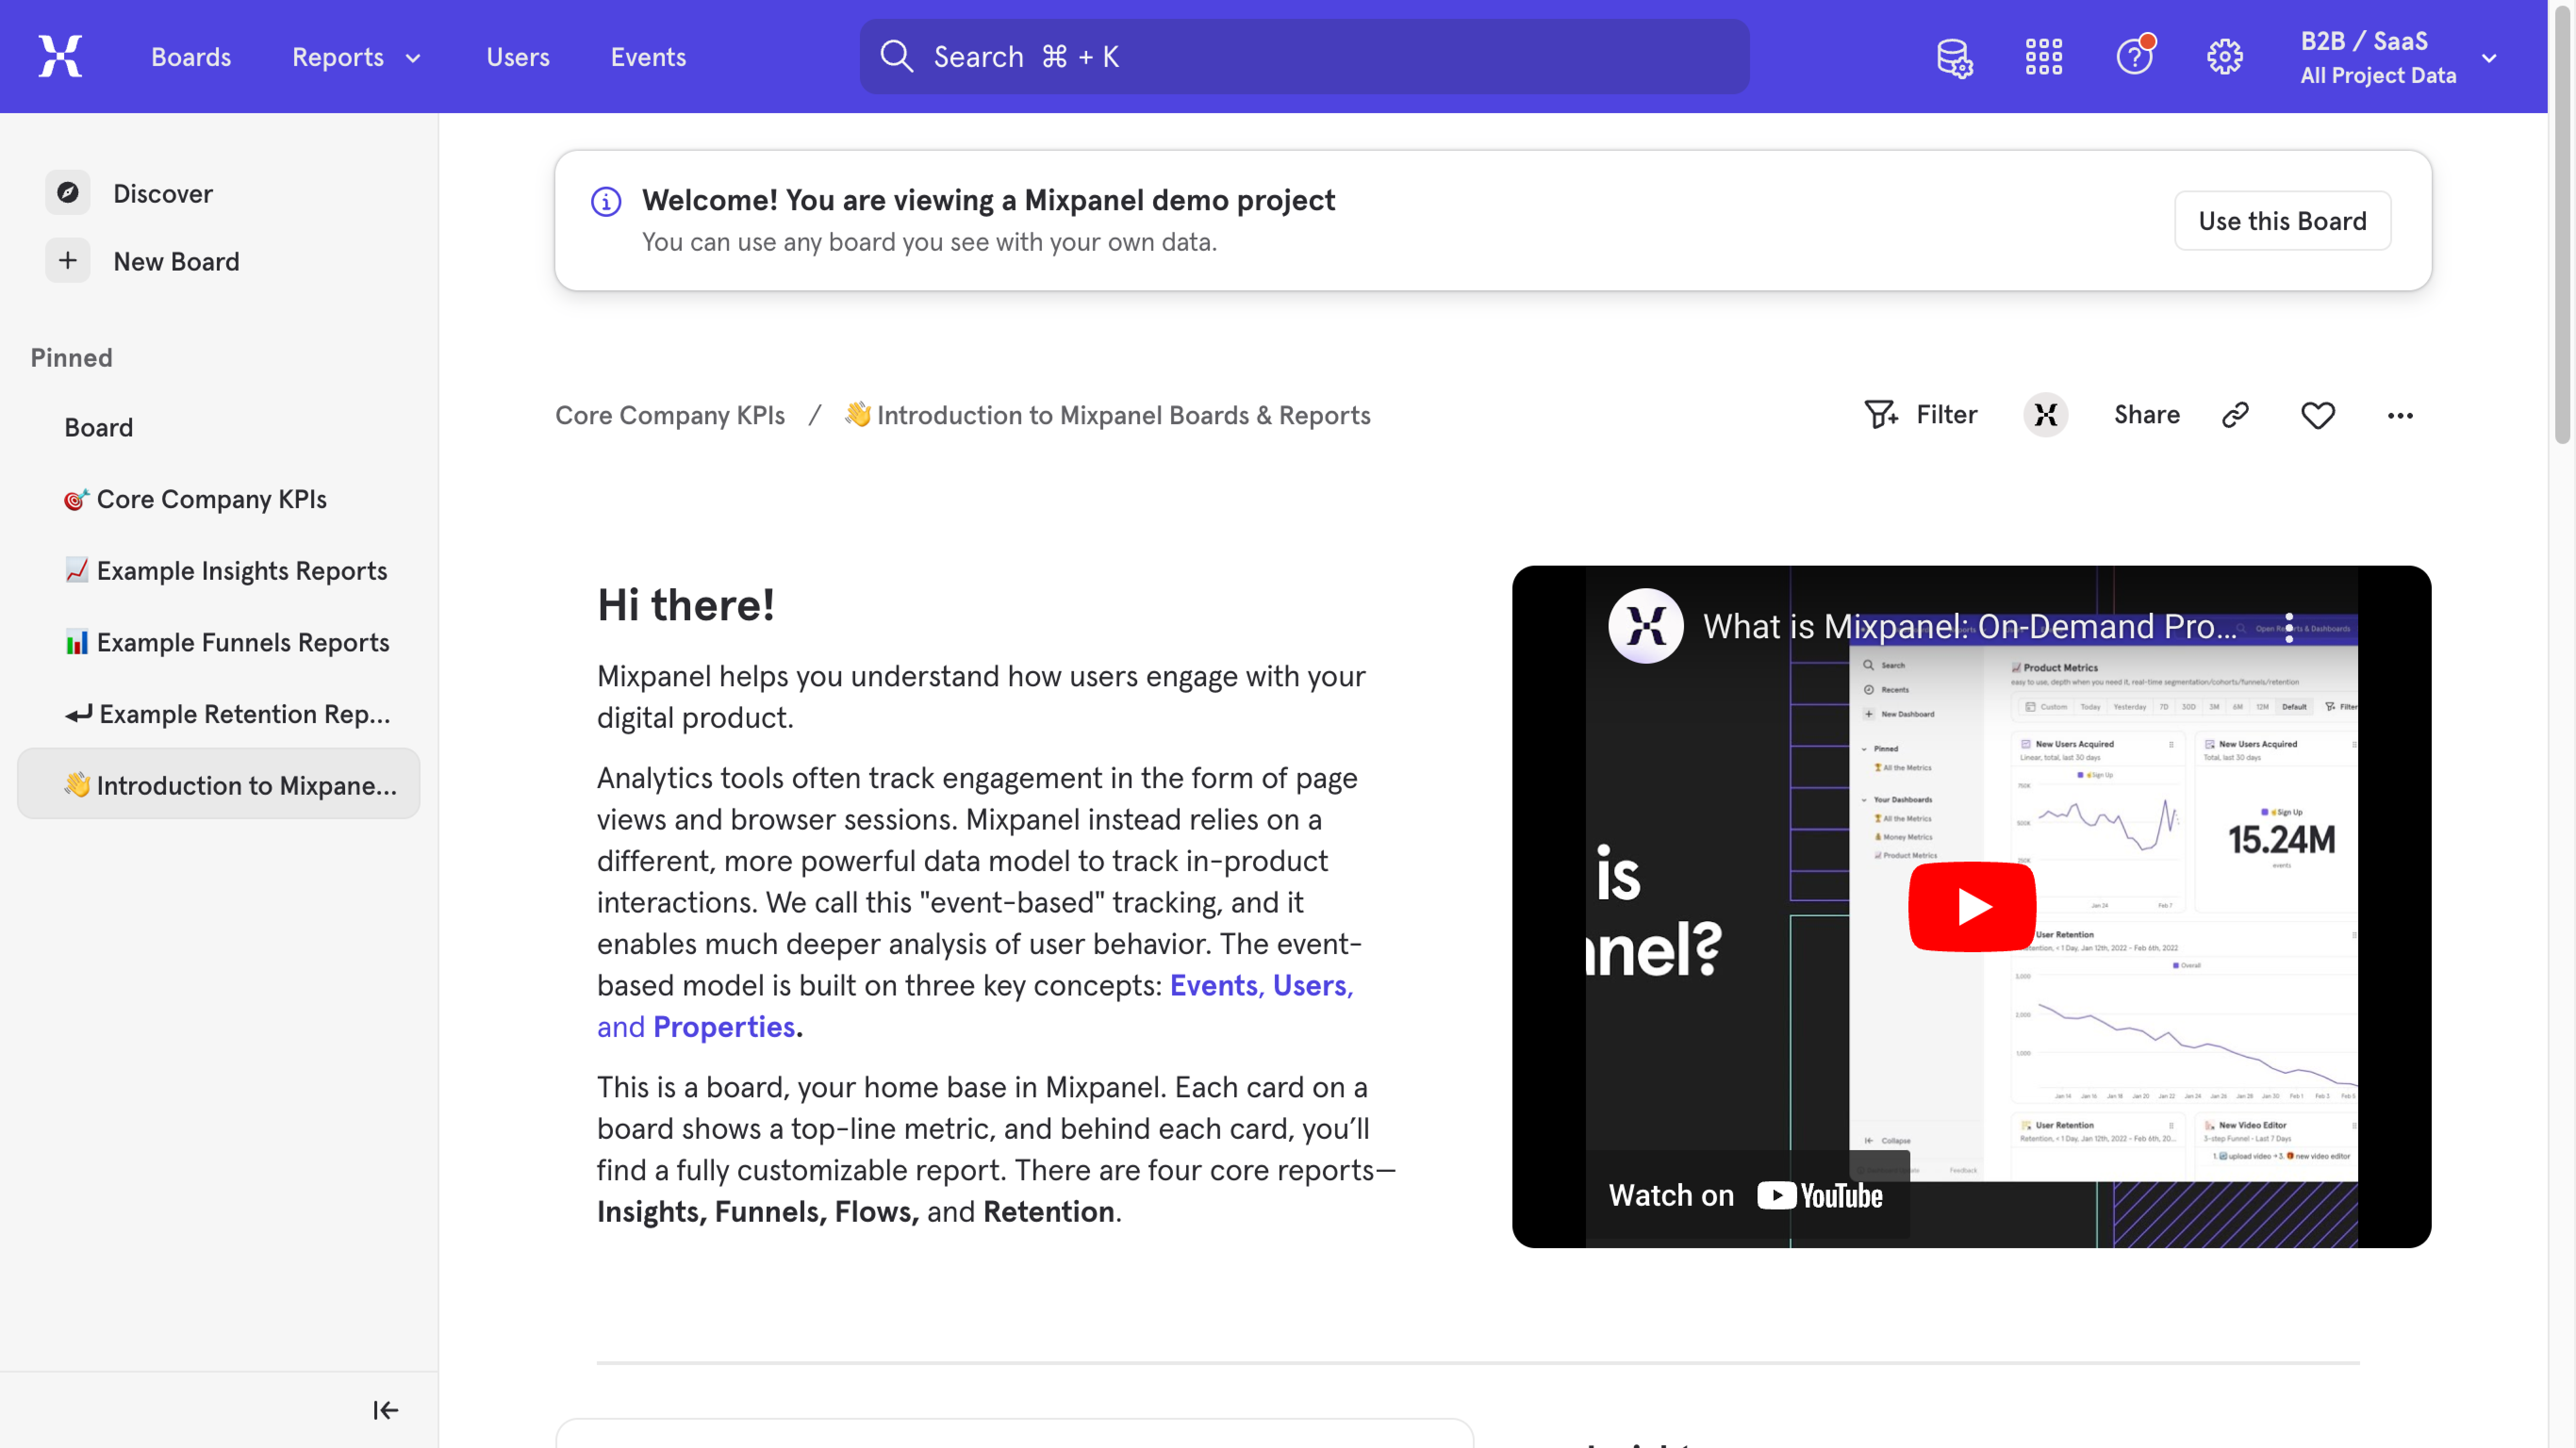Open the settings gear icon
This screenshot has width=2576, height=1448.
(2224, 57)
